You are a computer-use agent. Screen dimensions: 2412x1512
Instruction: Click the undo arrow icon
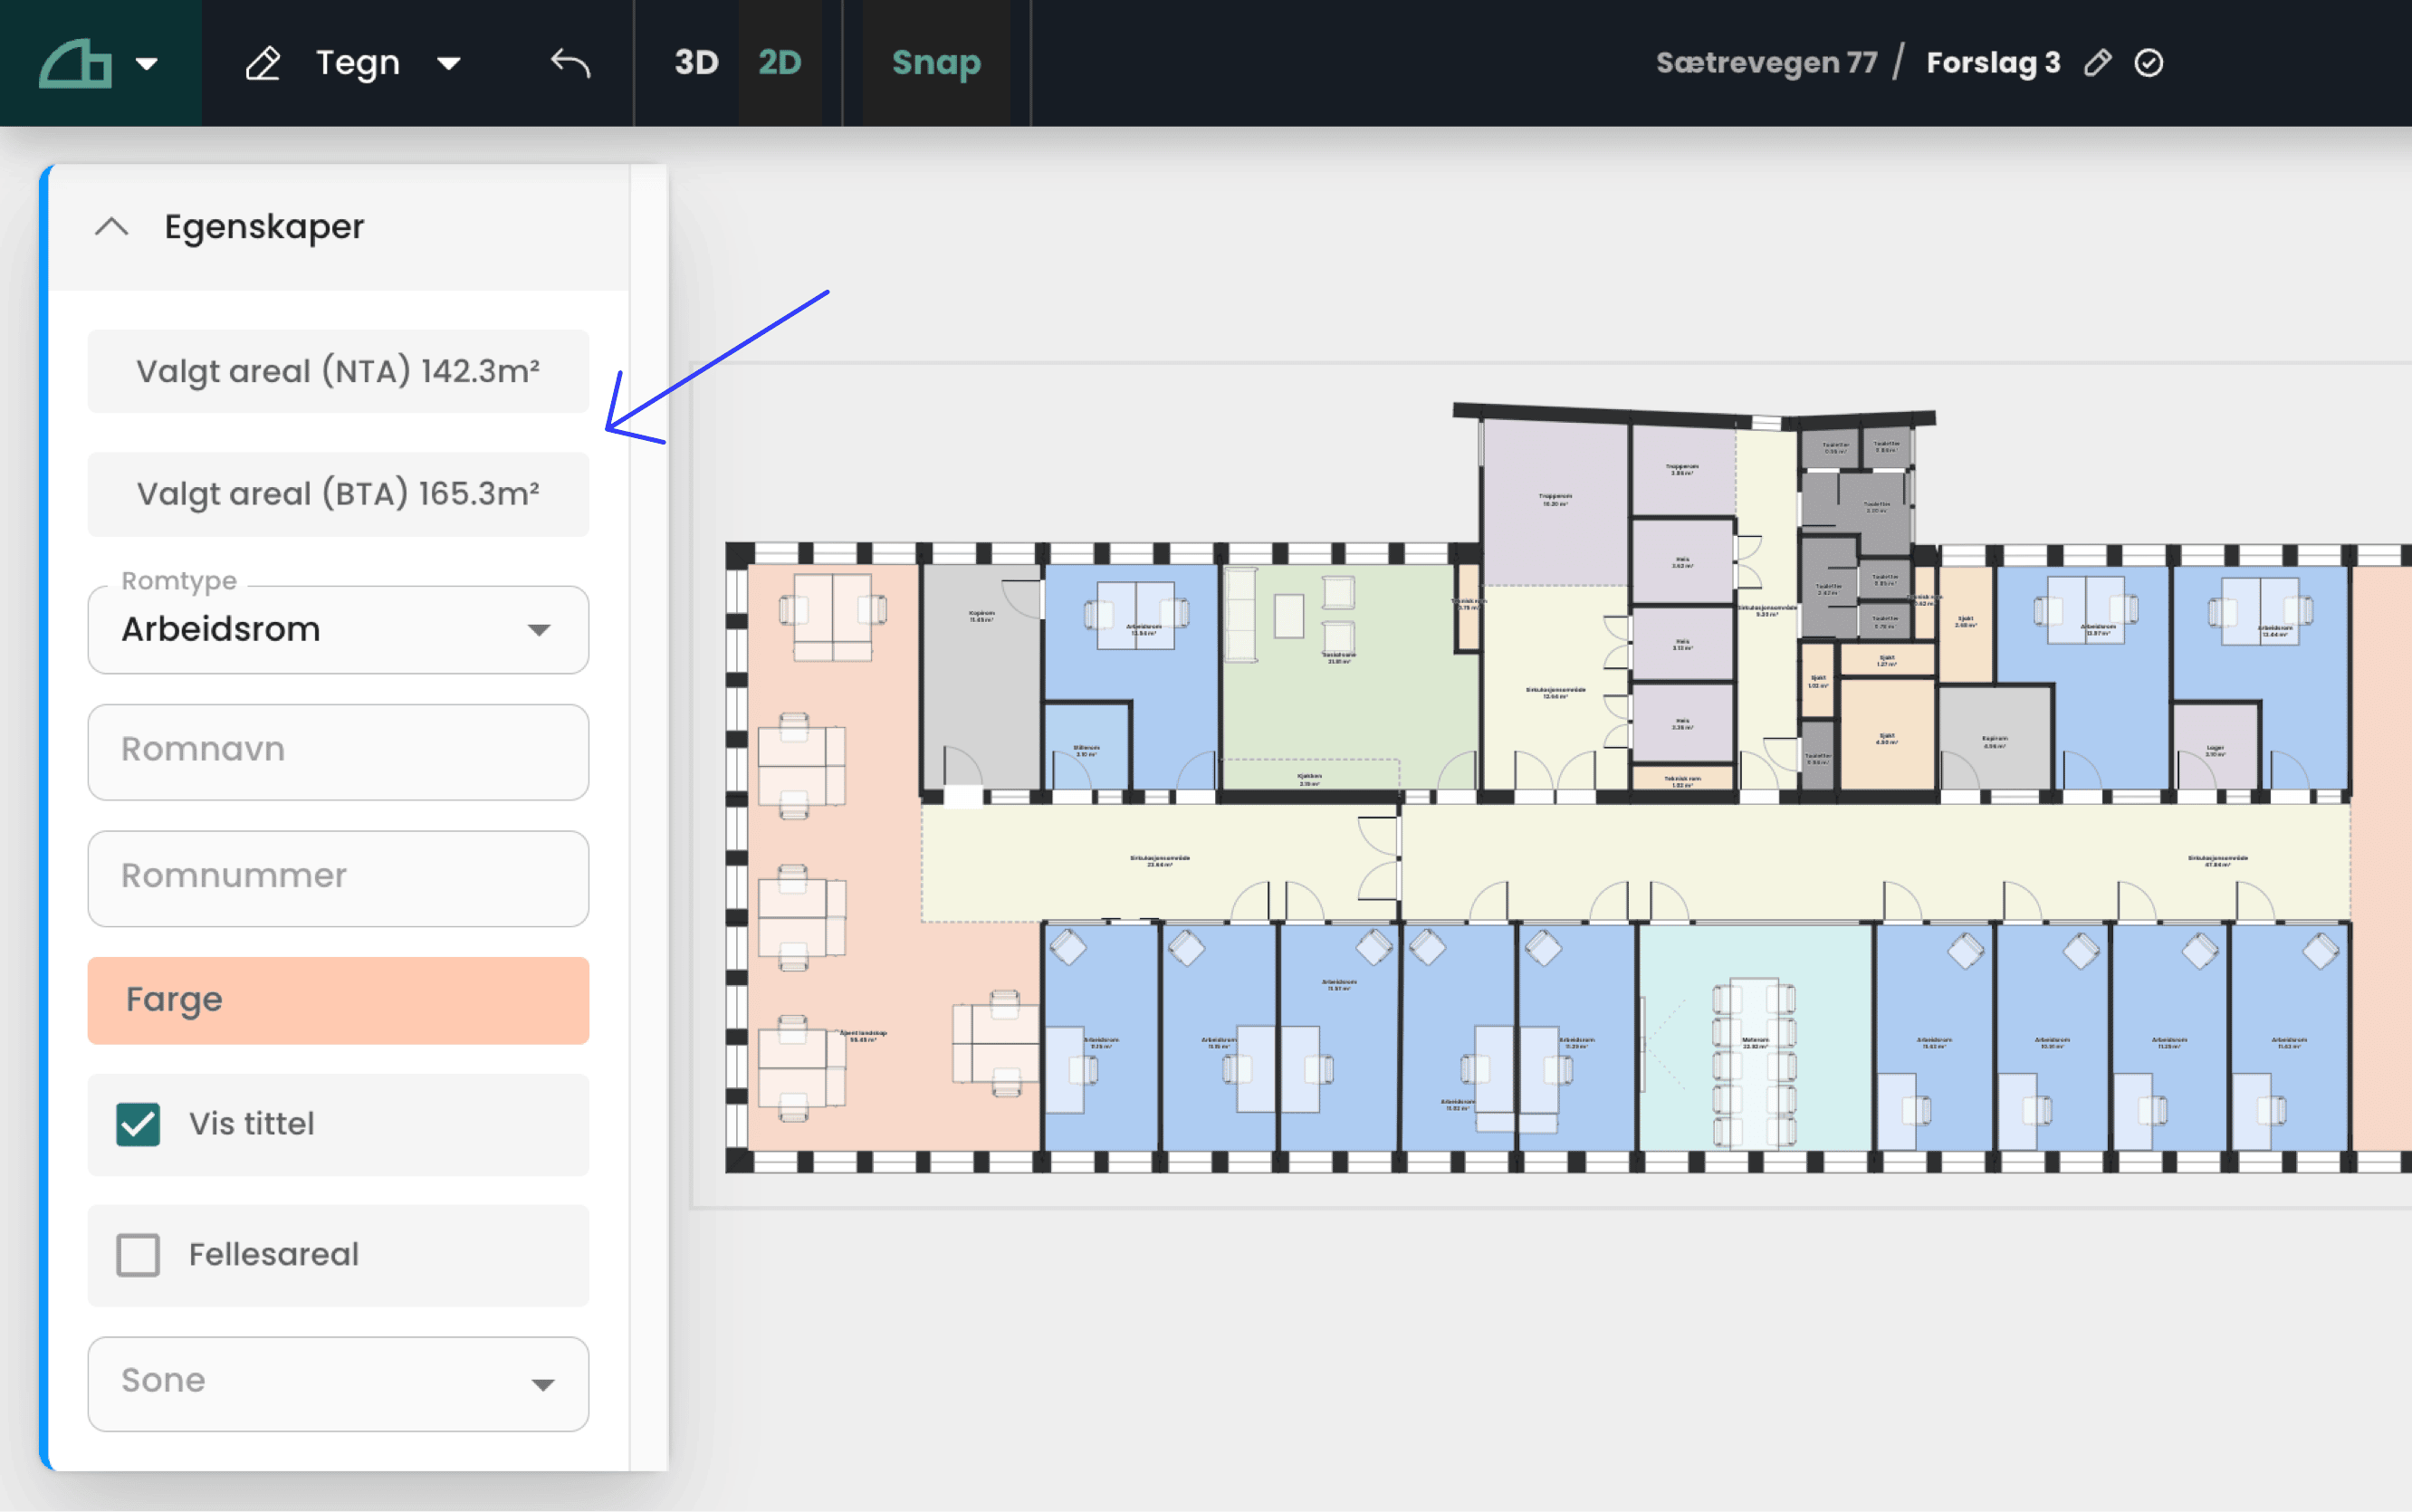pos(570,63)
